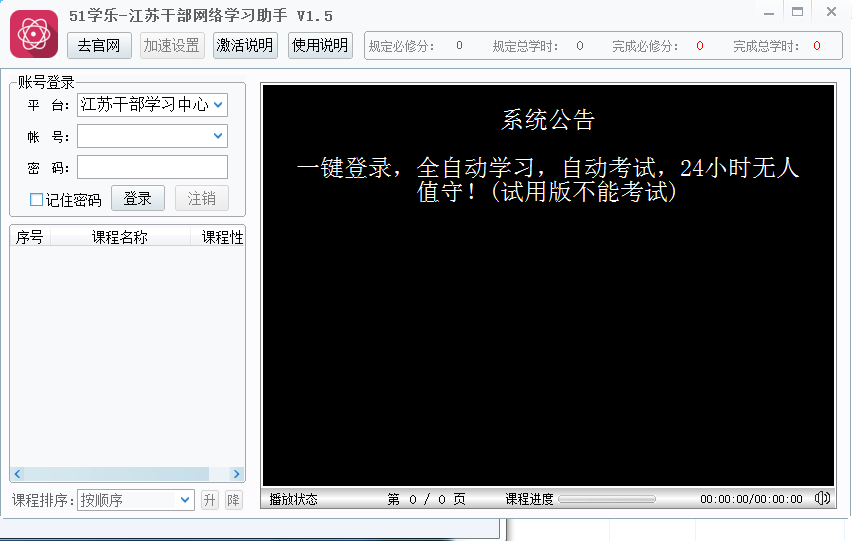This screenshot has height=541, width=852.
Task: Click the course list left scroll arrow
Action: click(x=17, y=474)
